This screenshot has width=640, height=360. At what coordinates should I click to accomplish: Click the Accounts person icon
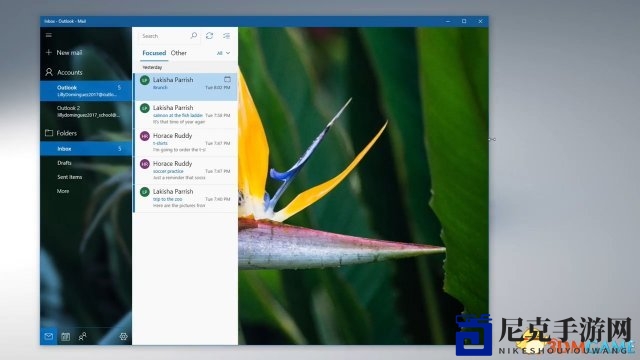[x=49, y=72]
